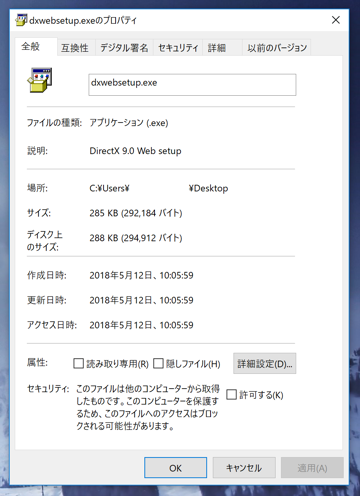Click the security warning message text
The width and height of the screenshot is (360, 496).
click(x=148, y=407)
